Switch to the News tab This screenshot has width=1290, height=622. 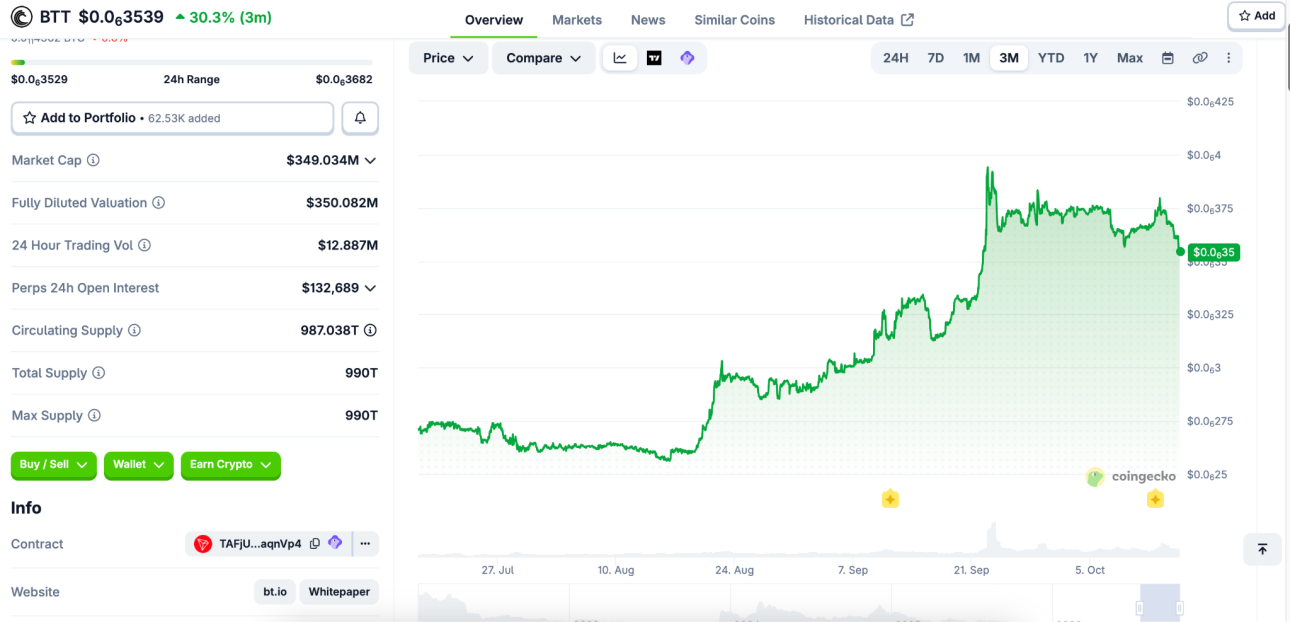tap(648, 20)
